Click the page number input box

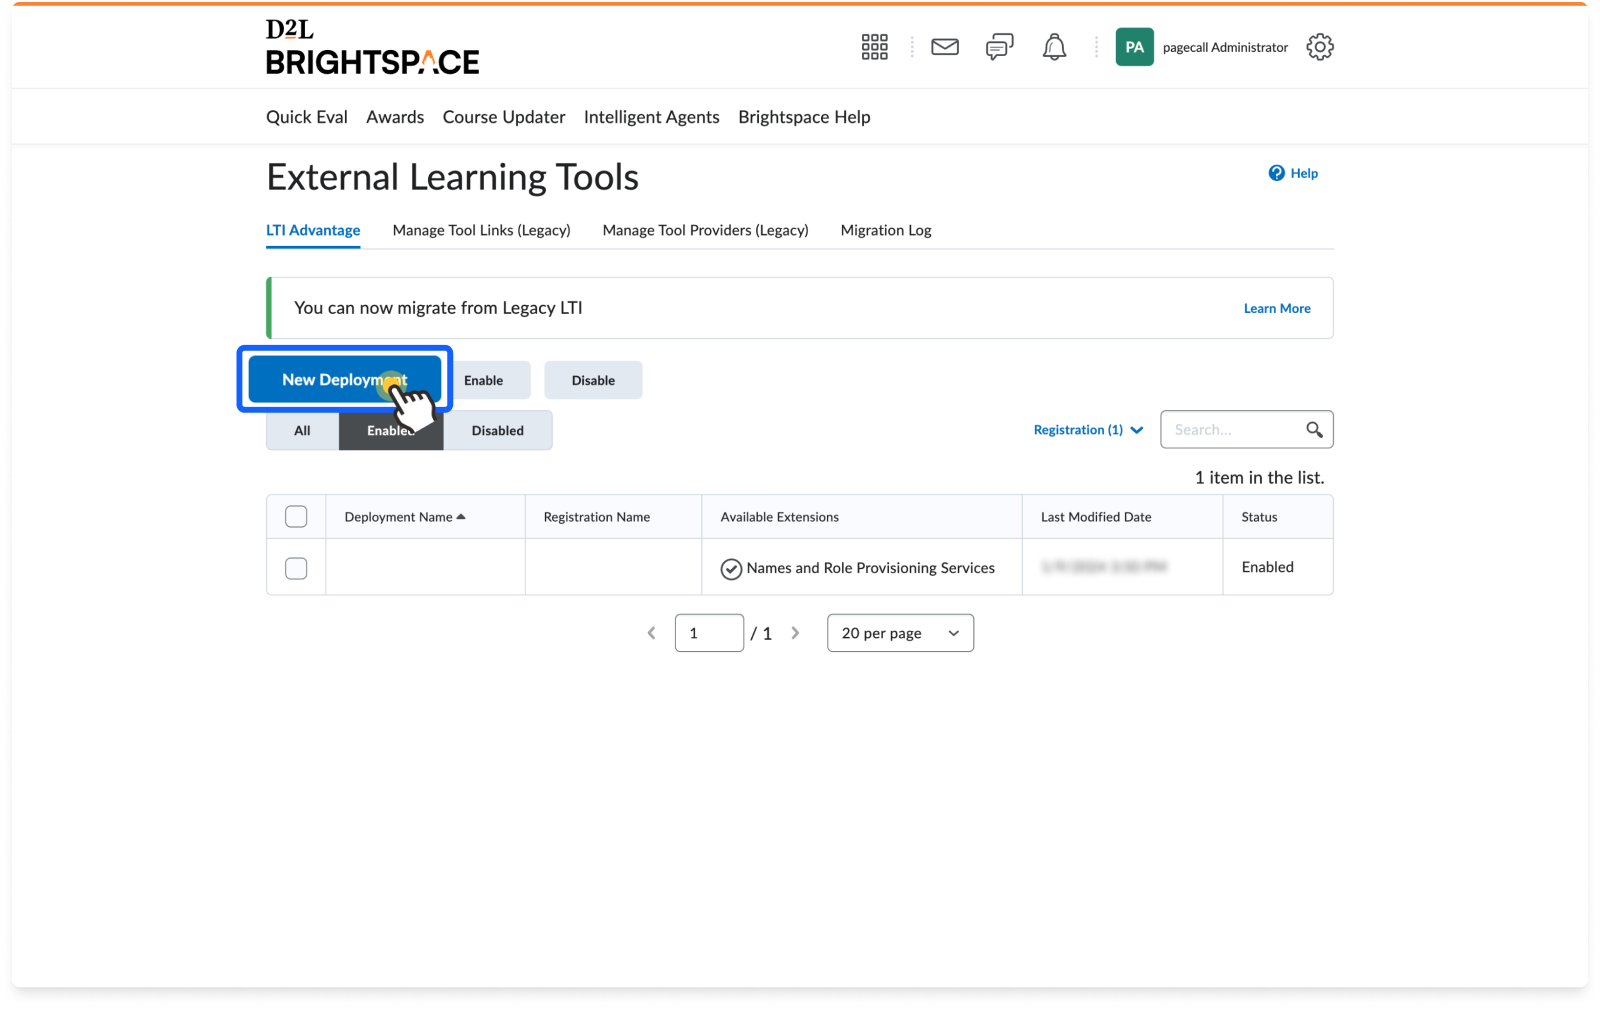(709, 633)
